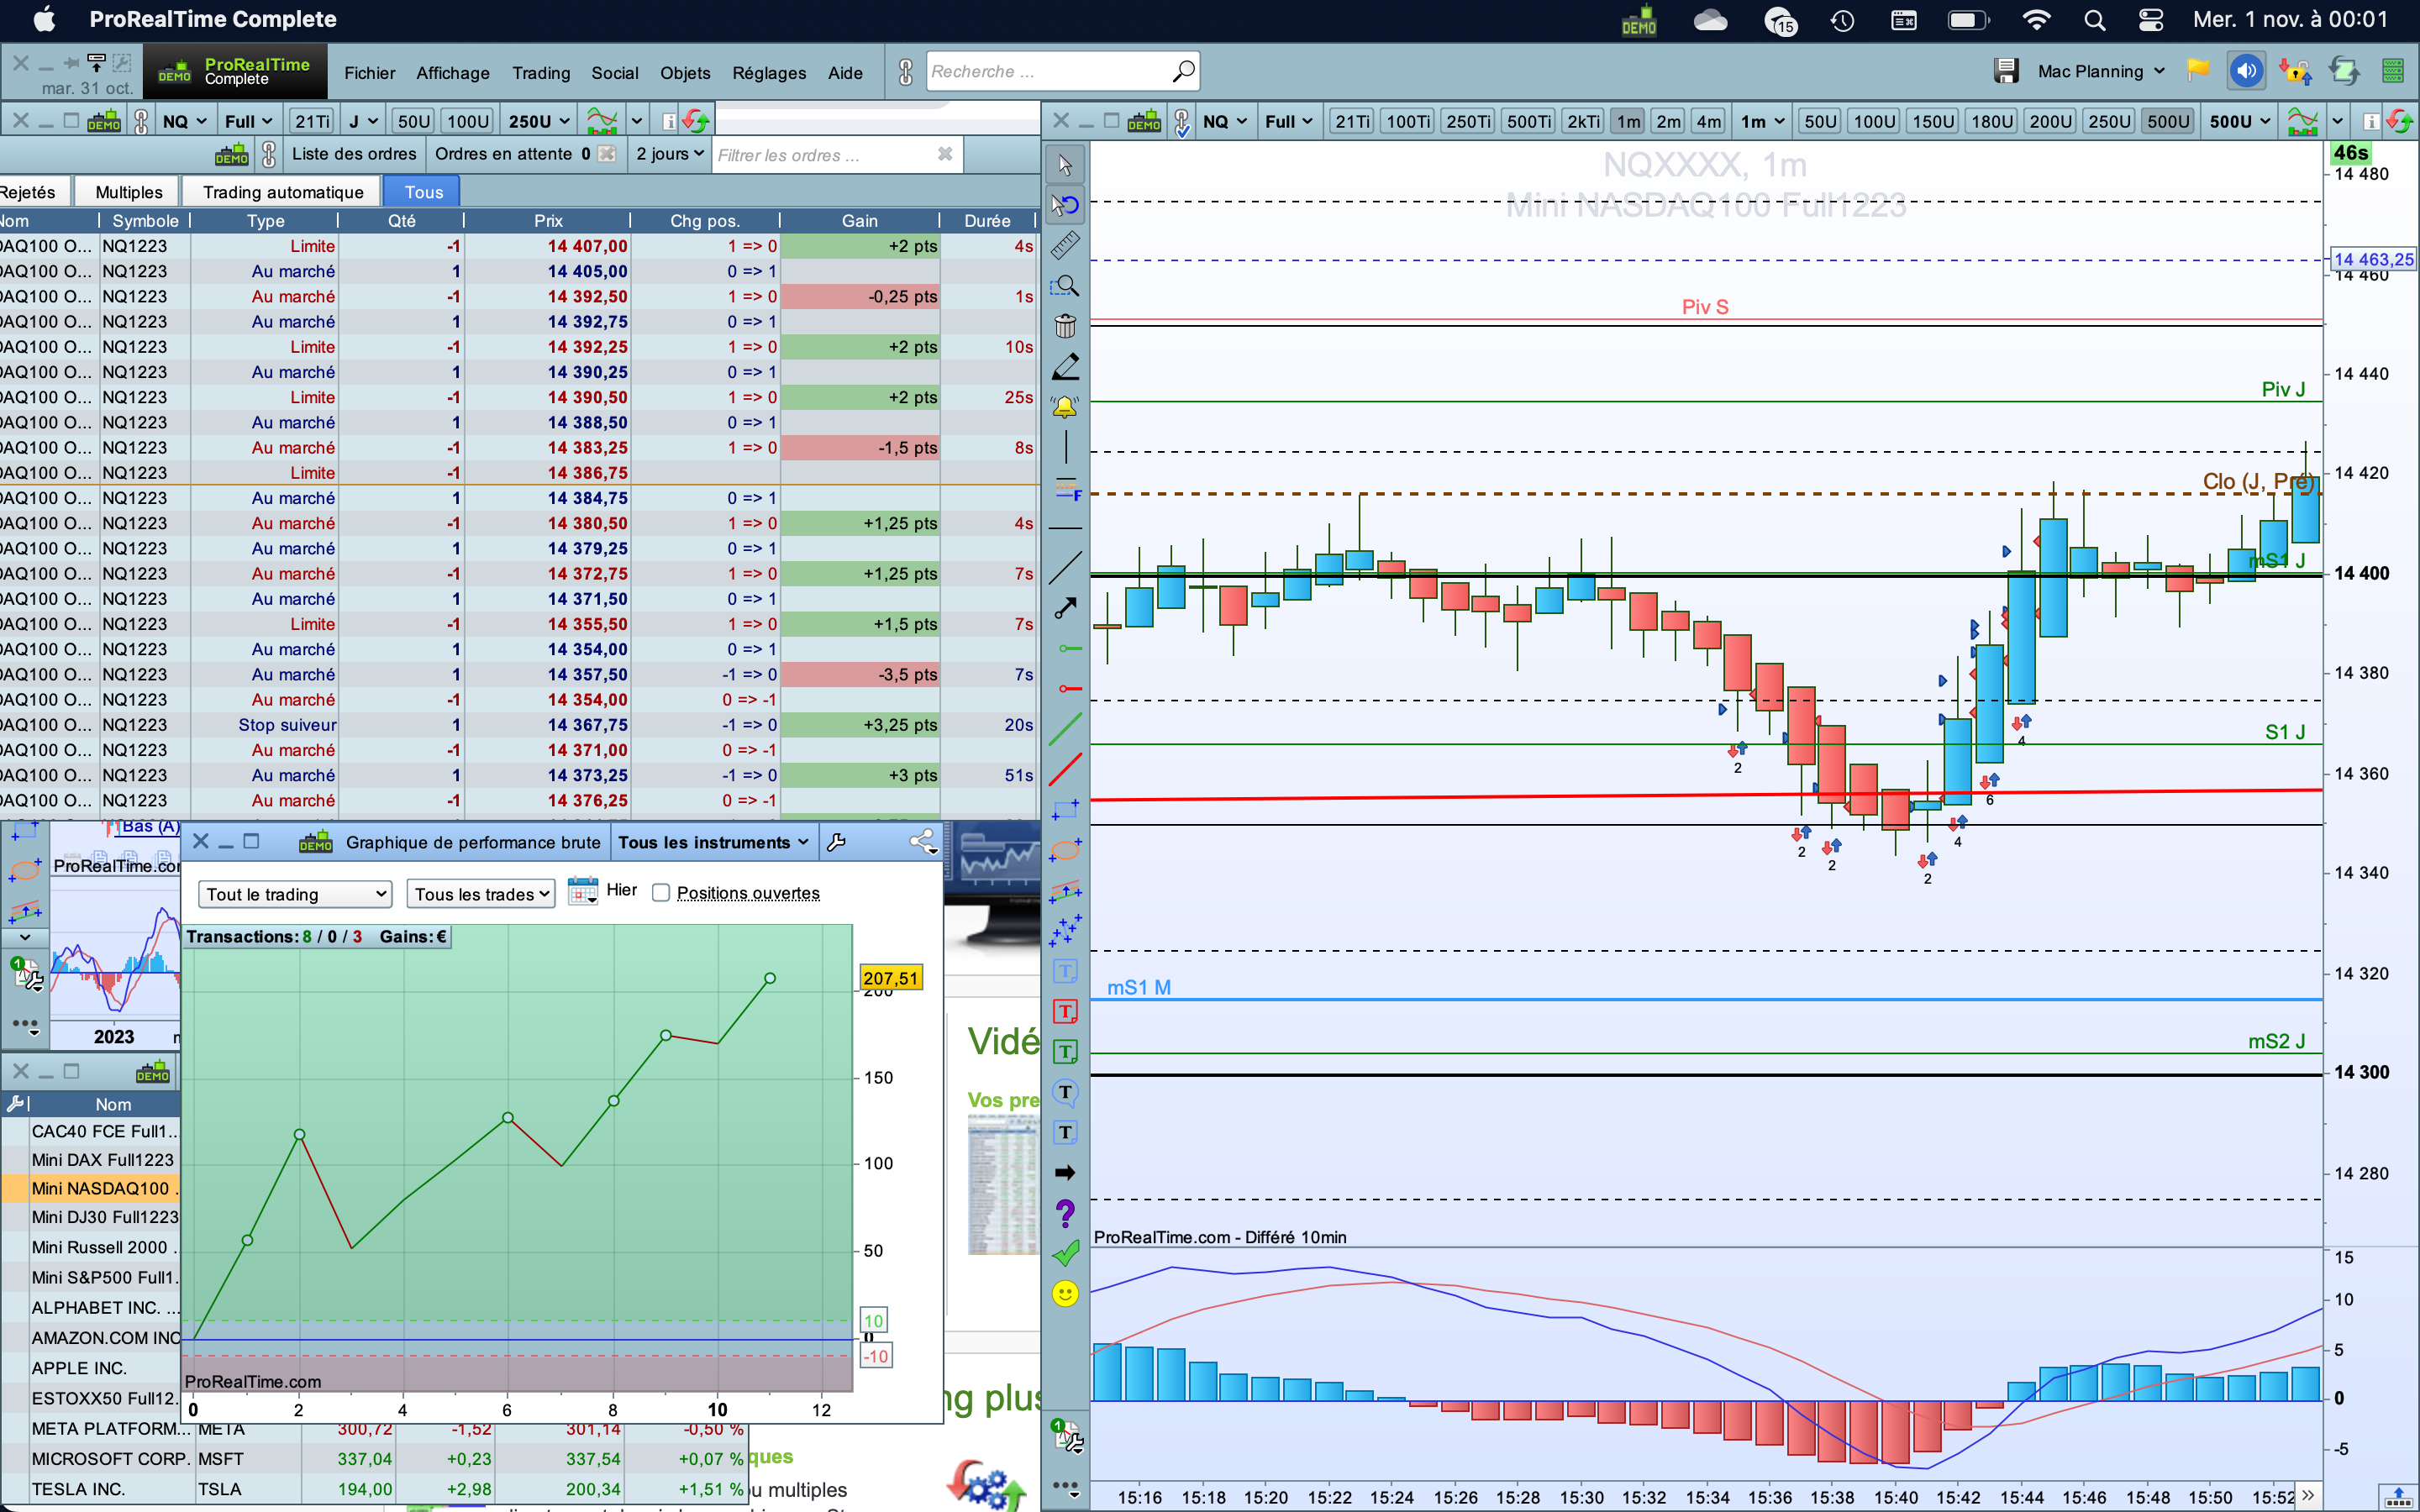This screenshot has width=2420, height=1512.
Task: Select the zoom magnifier tool
Action: [1065, 286]
